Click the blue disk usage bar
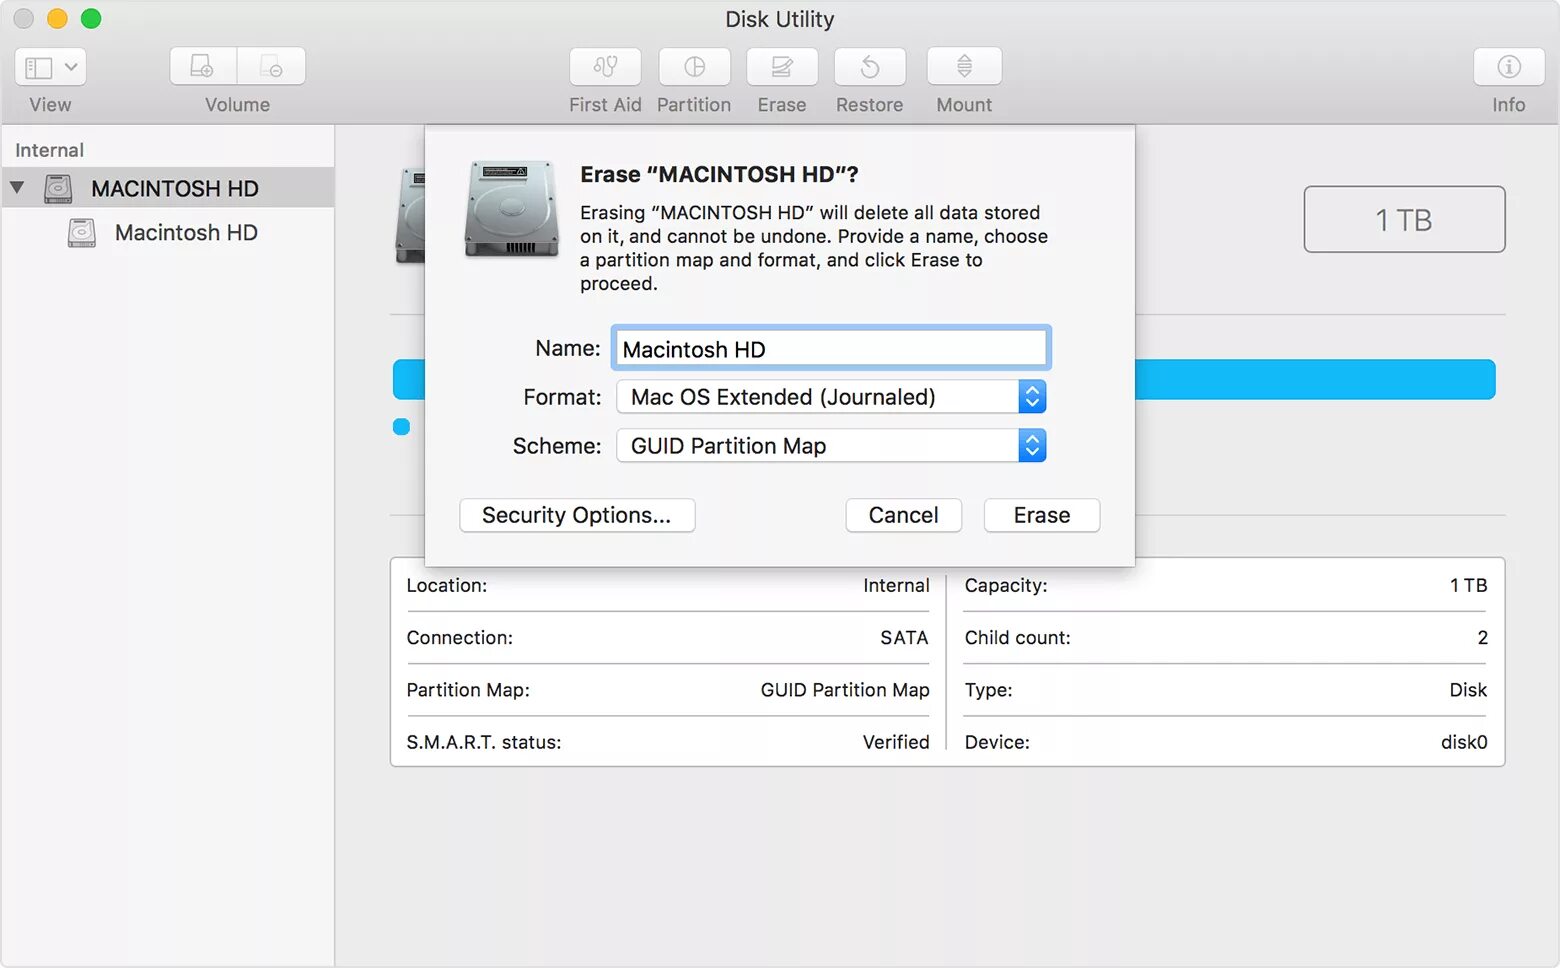This screenshot has height=968, width=1560. (x=1315, y=380)
